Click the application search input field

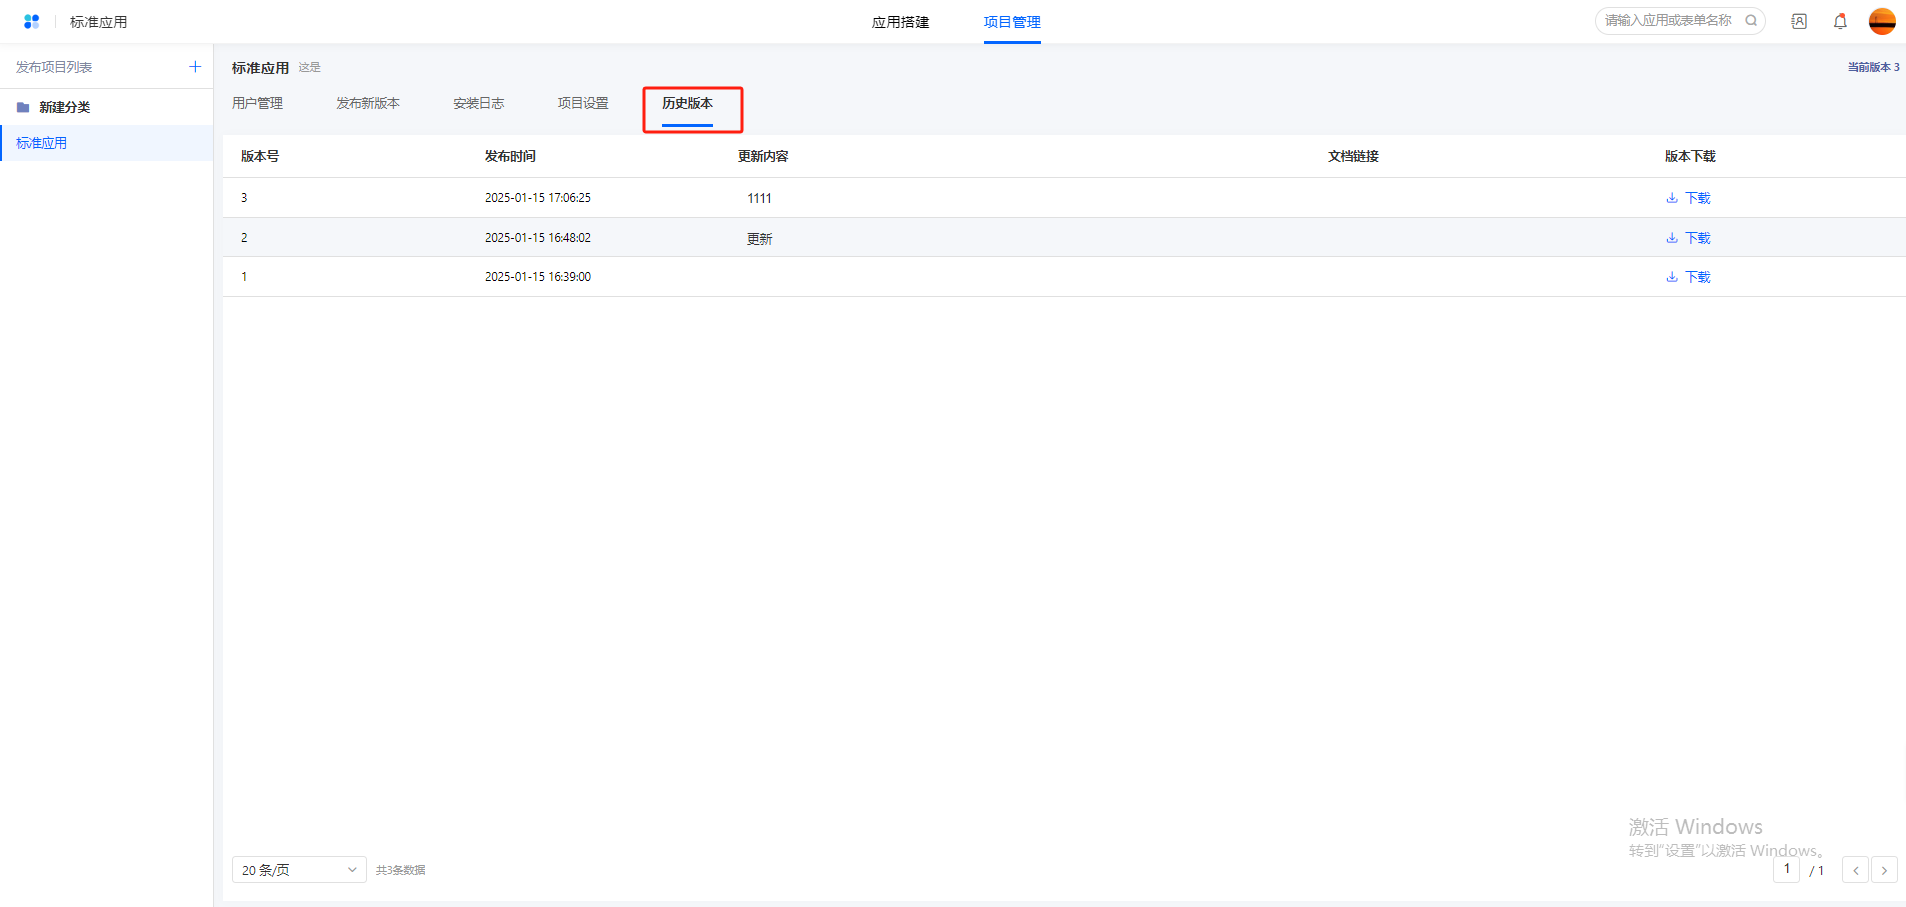pos(1668,20)
